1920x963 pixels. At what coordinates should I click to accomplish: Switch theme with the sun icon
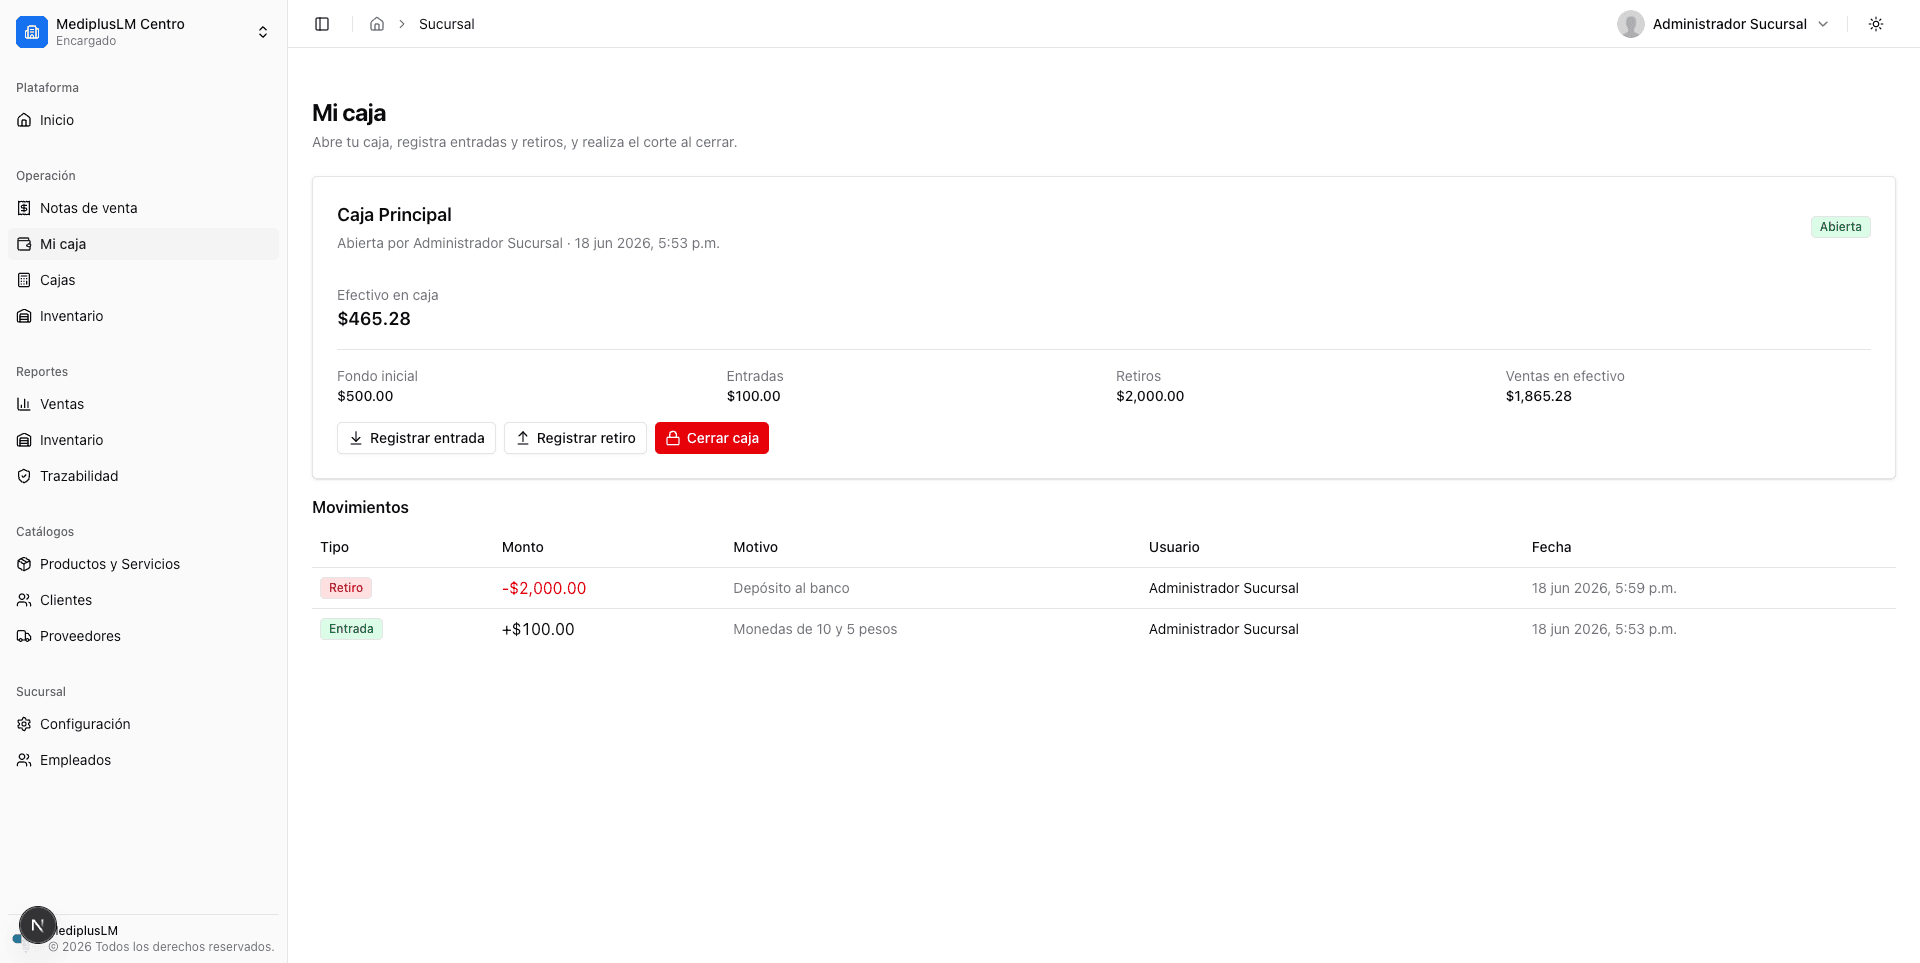click(x=1876, y=24)
